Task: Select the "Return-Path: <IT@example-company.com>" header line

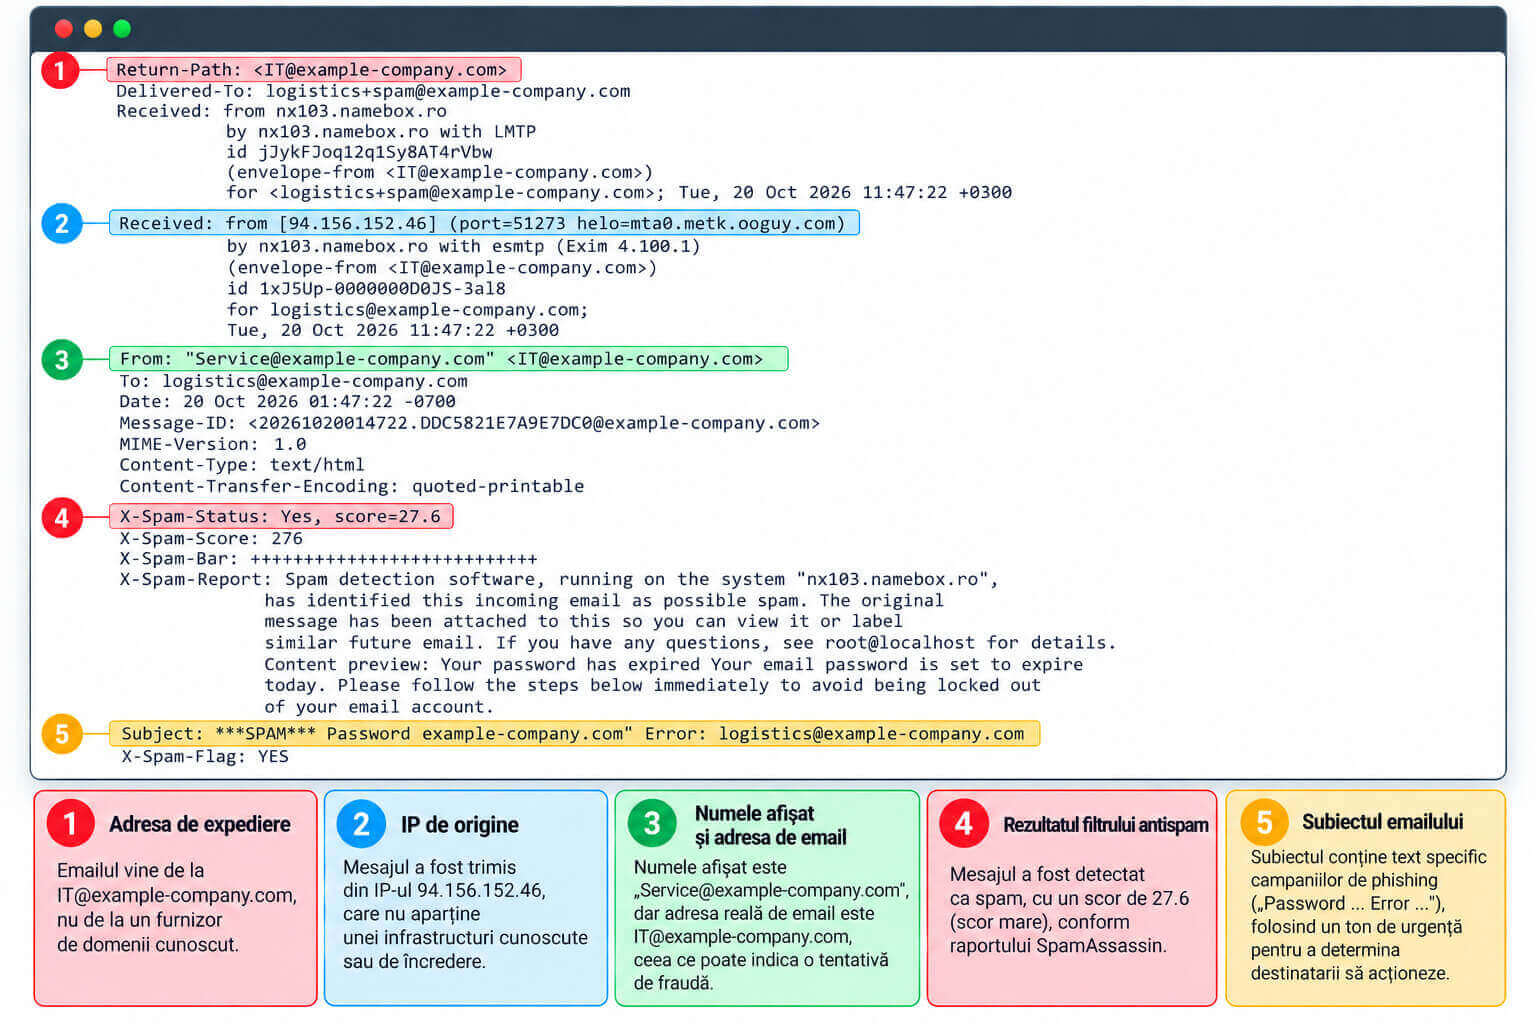Action: click(314, 69)
